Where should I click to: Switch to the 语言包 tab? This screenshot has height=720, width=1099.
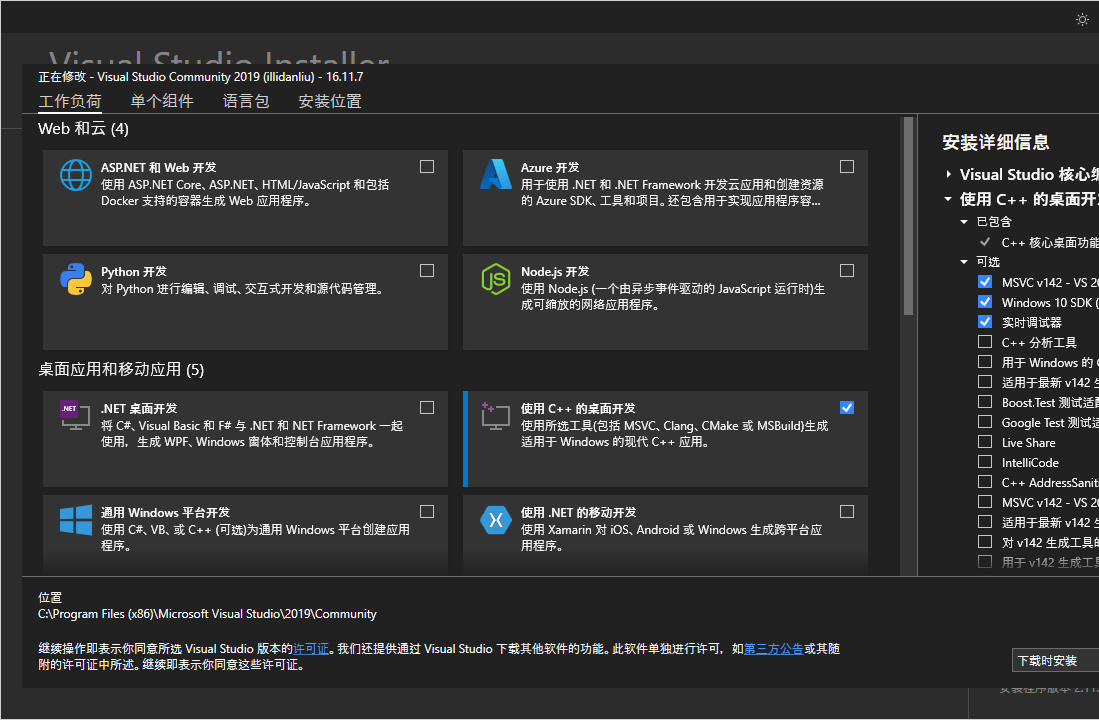[x=246, y=101]
